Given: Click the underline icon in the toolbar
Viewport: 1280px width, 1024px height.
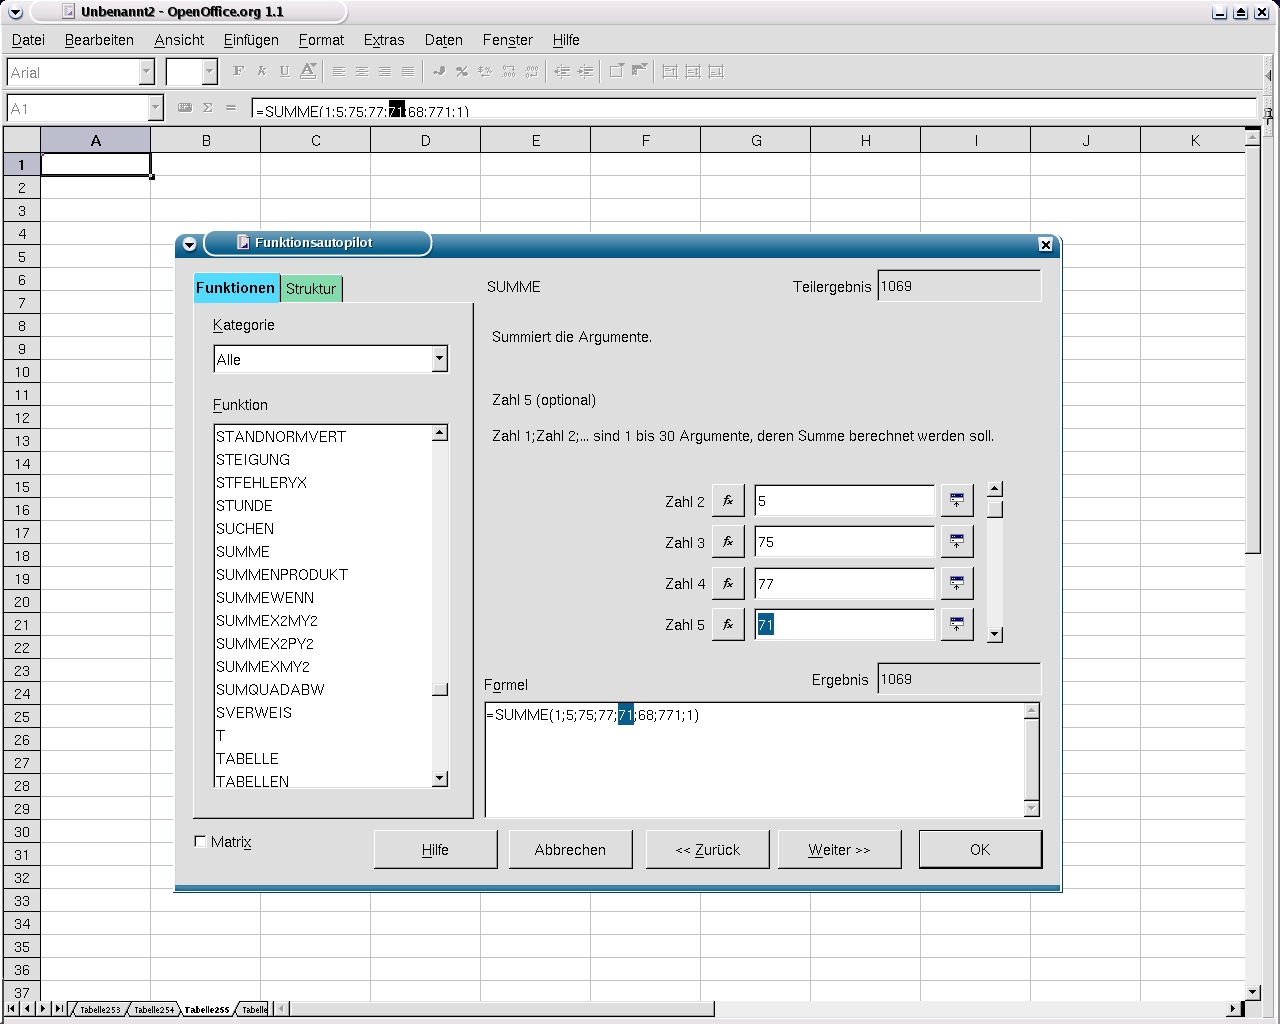Looking at the screenshot, I should [285, 71].
